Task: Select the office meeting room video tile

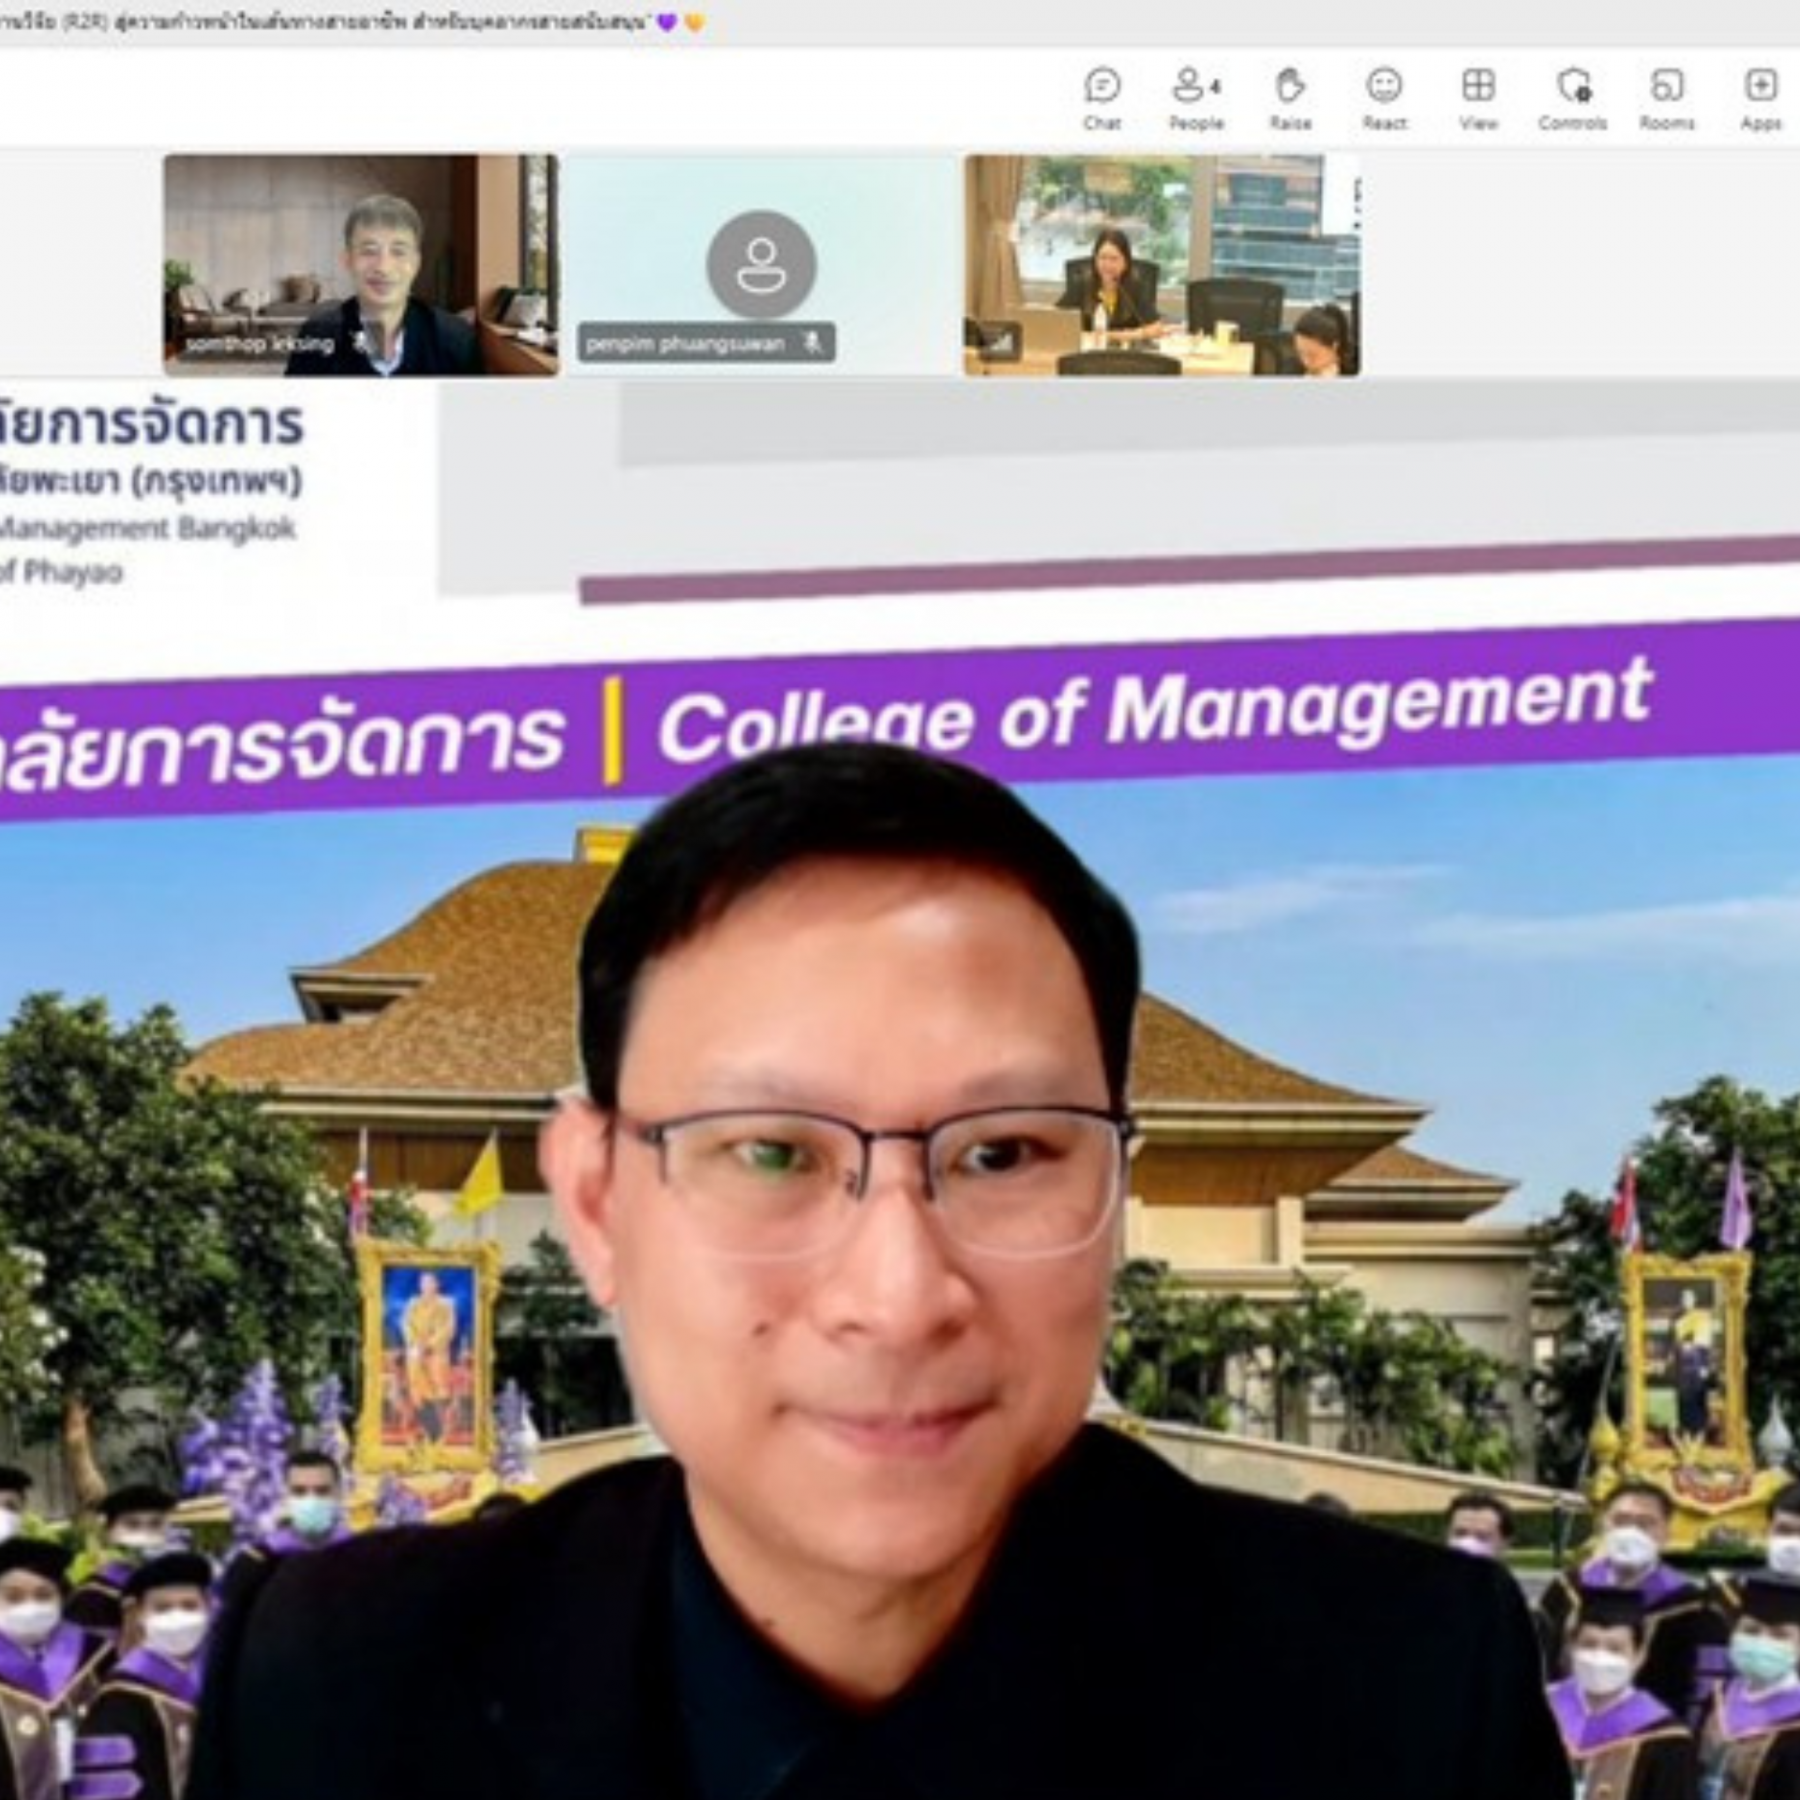Action: point(1162,265)
